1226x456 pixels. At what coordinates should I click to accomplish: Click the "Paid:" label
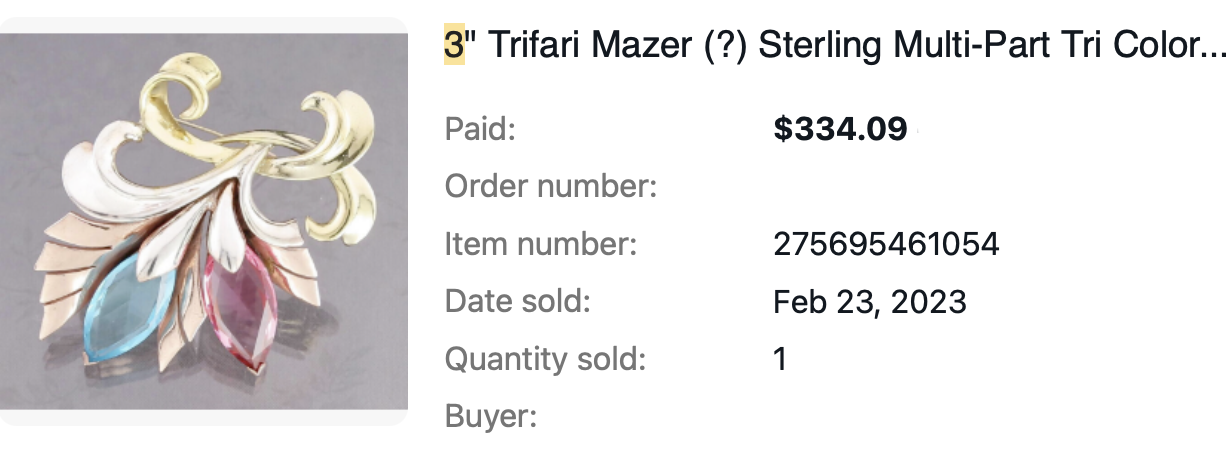(480, 128)
